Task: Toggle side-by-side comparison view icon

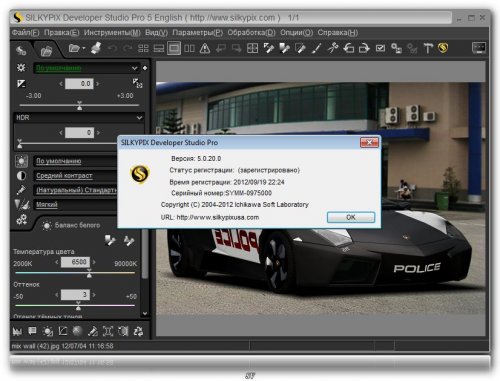Action: (x=189, y=49)
